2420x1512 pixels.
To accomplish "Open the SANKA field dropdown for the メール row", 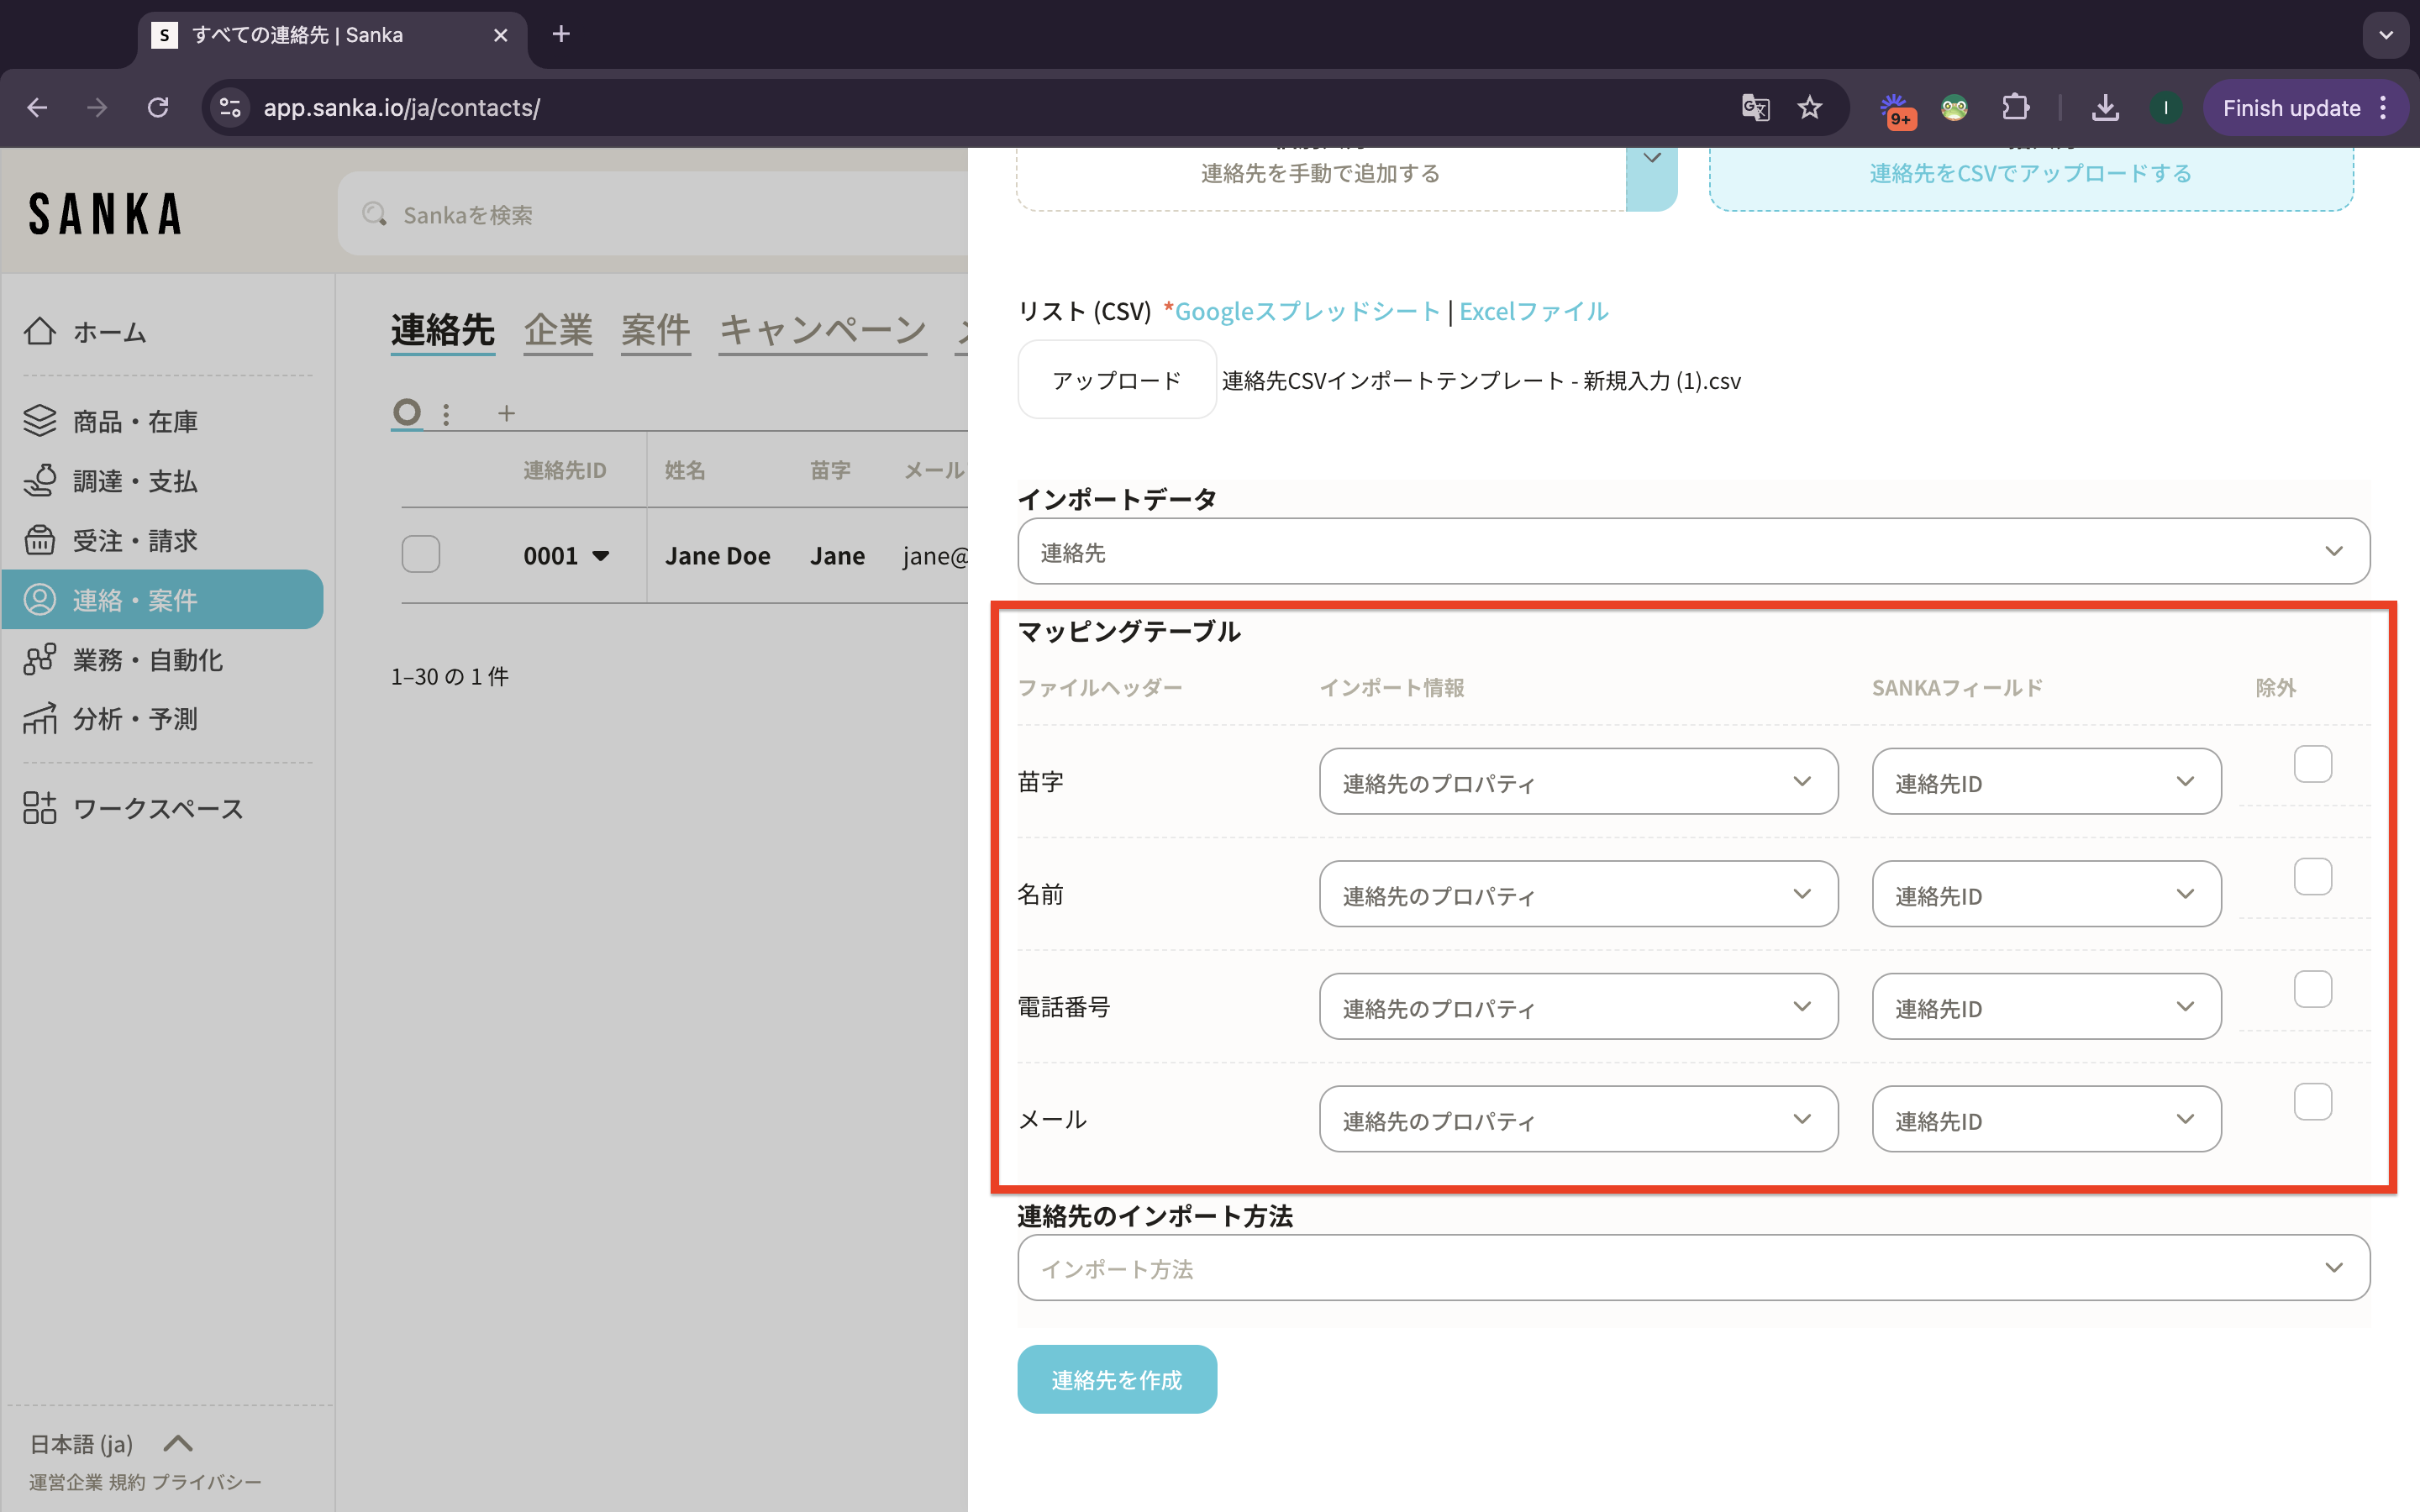I will tap(2046, 1120).
